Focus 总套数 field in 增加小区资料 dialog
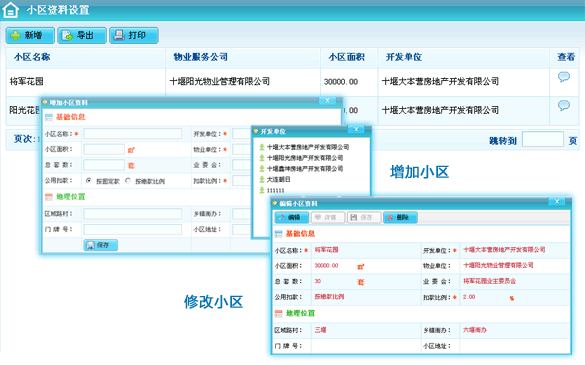 [x=104, y=165]
